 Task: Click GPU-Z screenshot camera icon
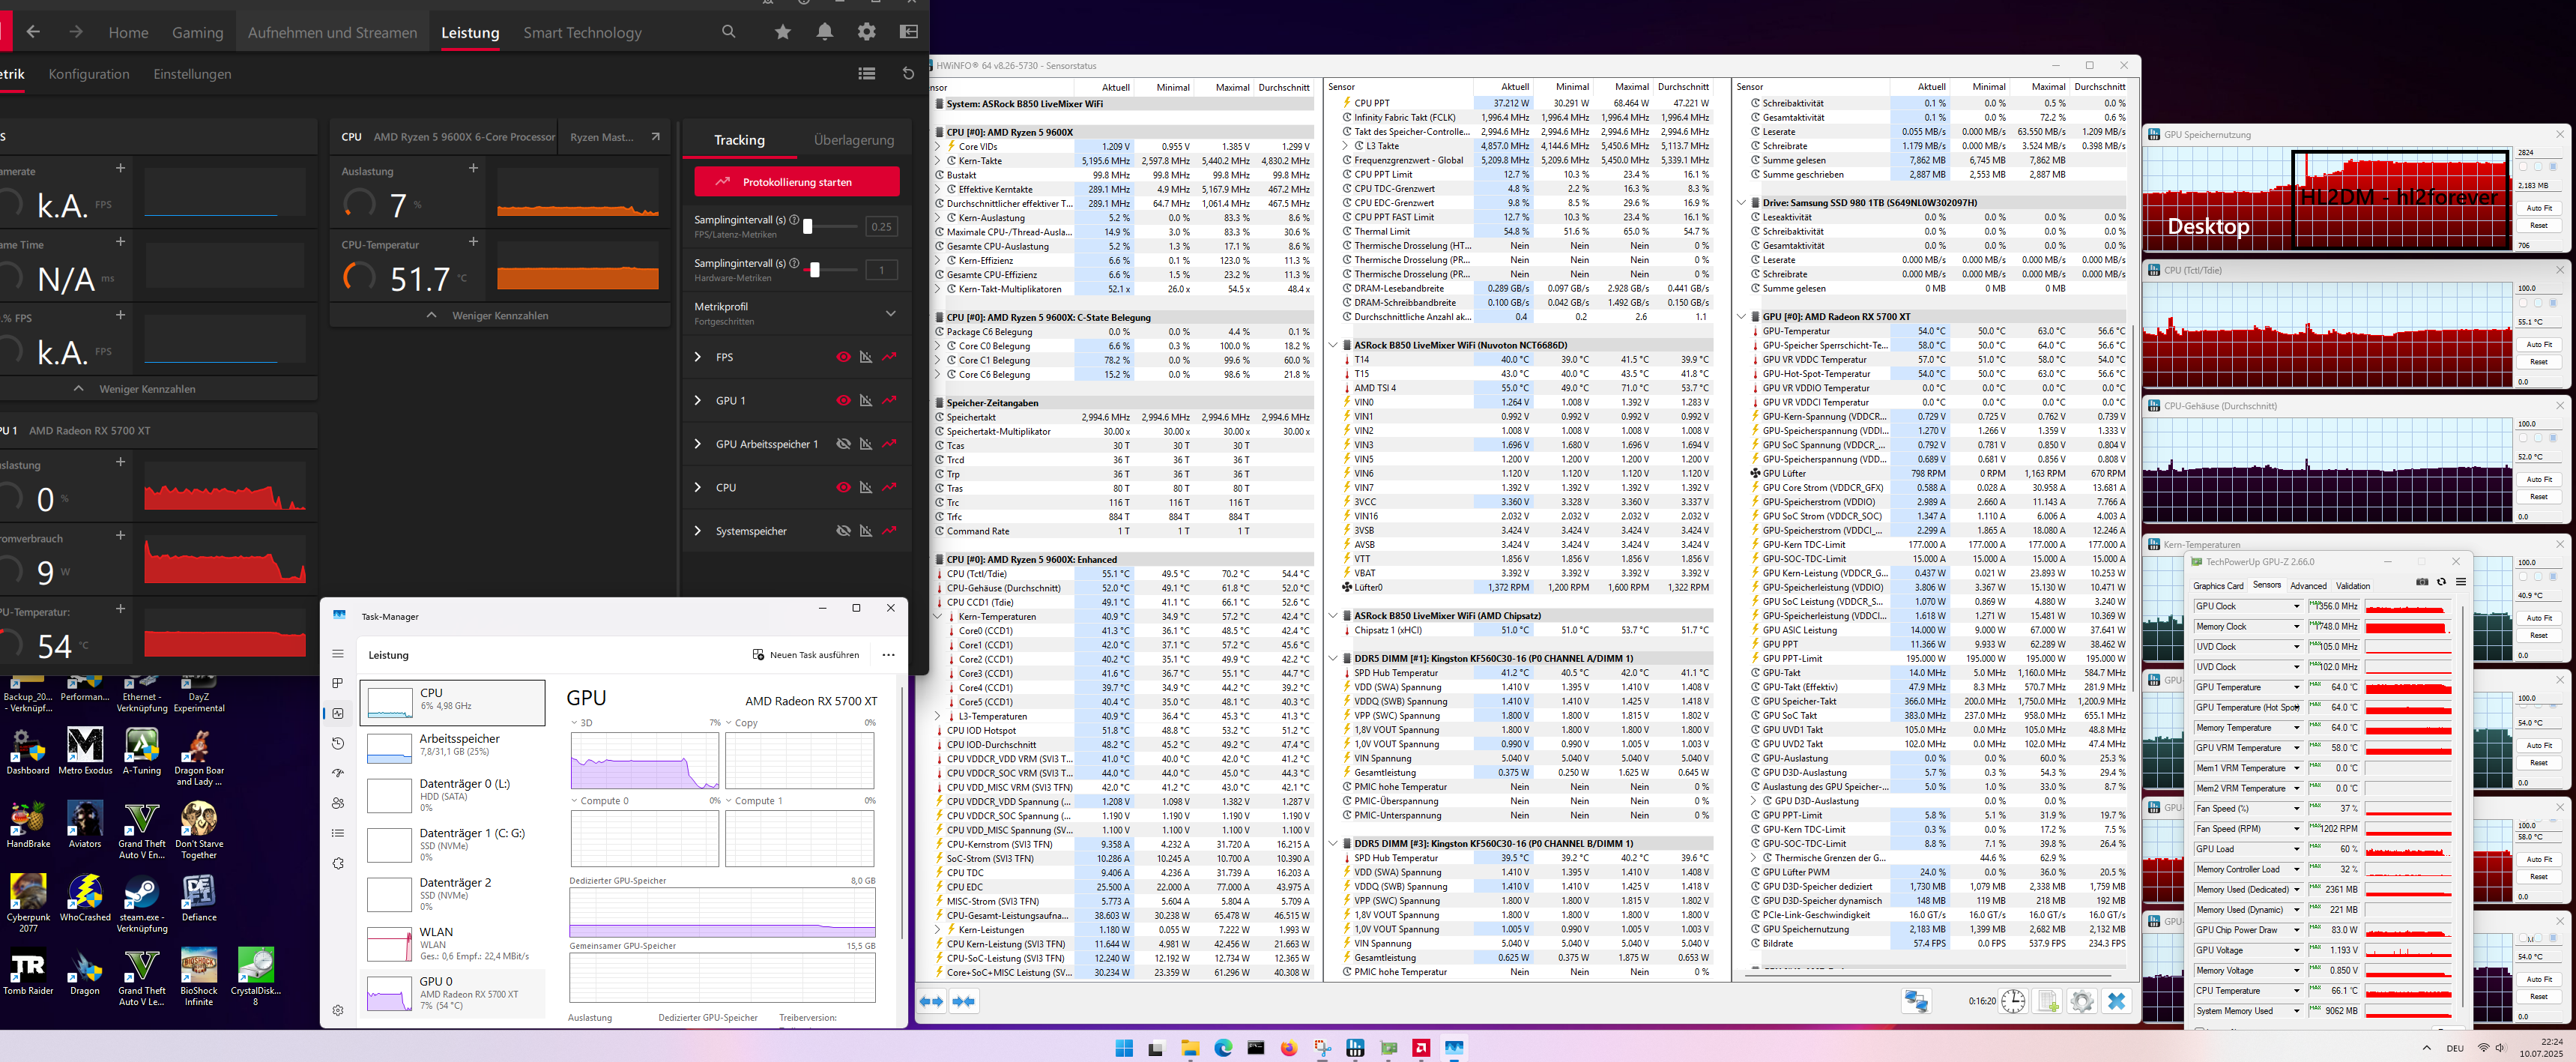(x=2421, y=582)
